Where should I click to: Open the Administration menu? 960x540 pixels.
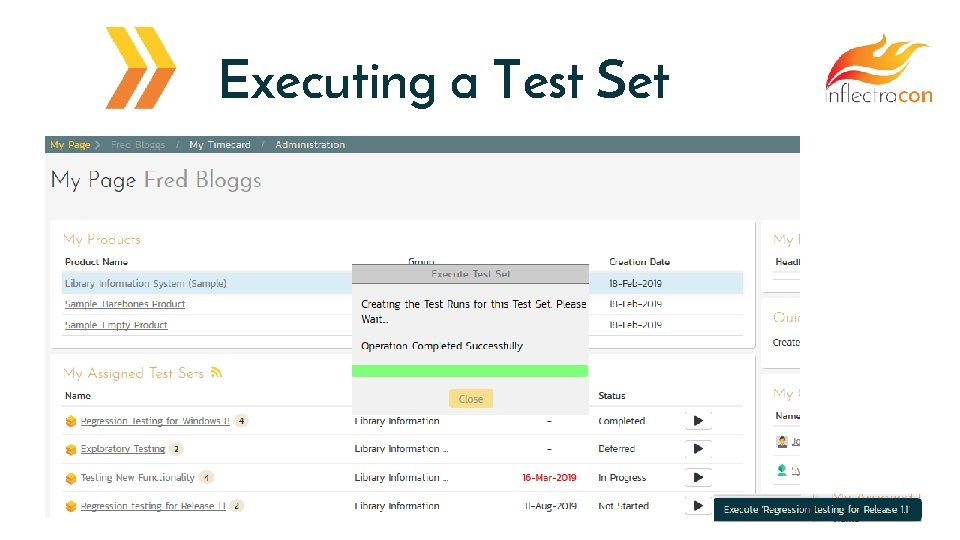(310, 145)
